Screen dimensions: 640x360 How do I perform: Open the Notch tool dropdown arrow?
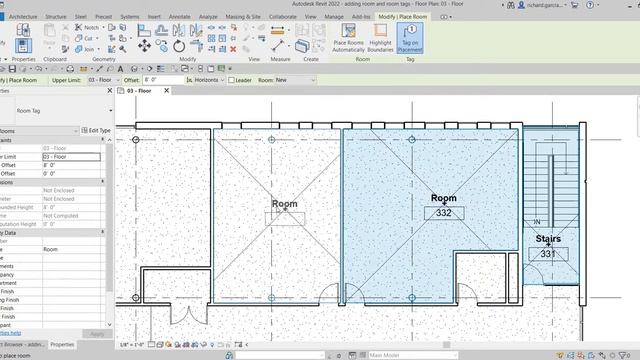point(104,27)
